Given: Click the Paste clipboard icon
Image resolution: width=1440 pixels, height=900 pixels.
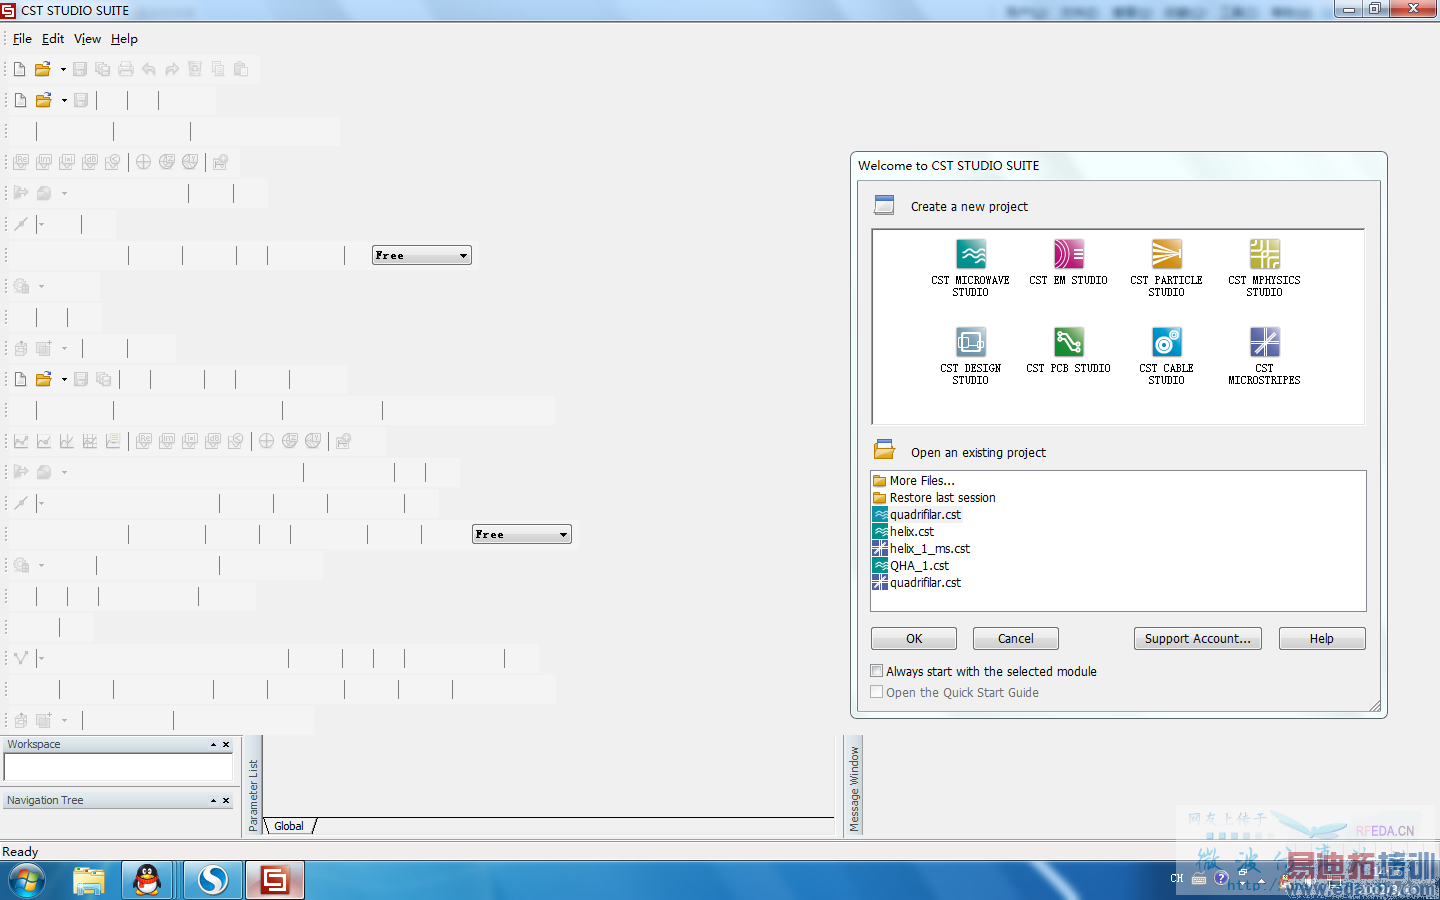Looking at the screenshot, I should point(241,69).
